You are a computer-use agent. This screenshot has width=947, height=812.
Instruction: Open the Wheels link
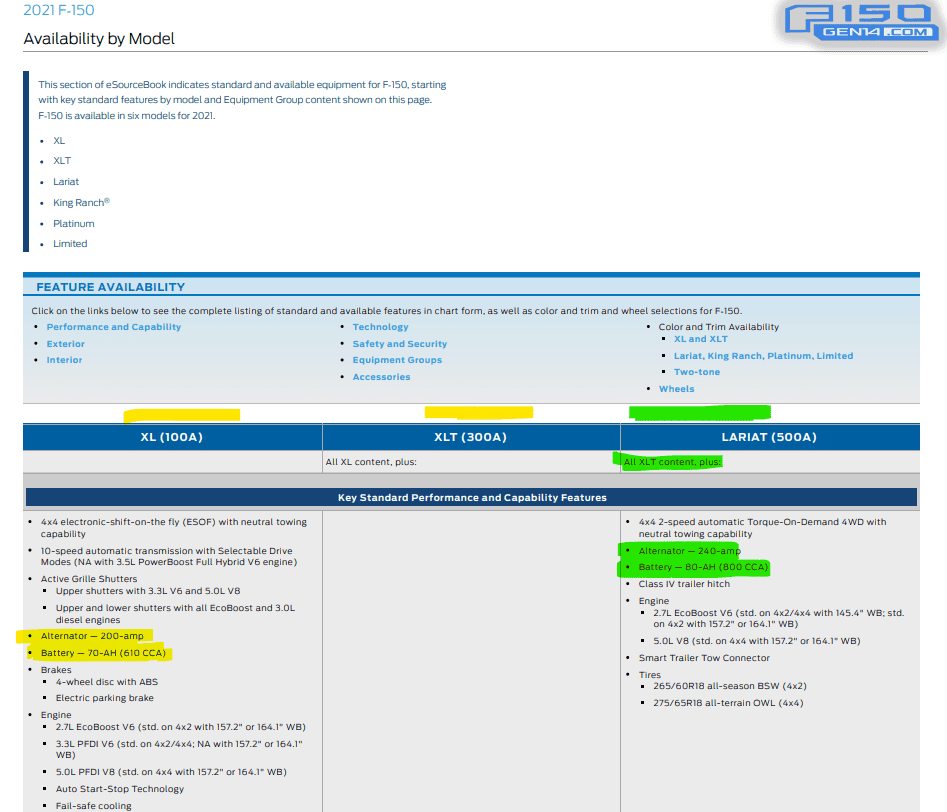coord(676,389)
